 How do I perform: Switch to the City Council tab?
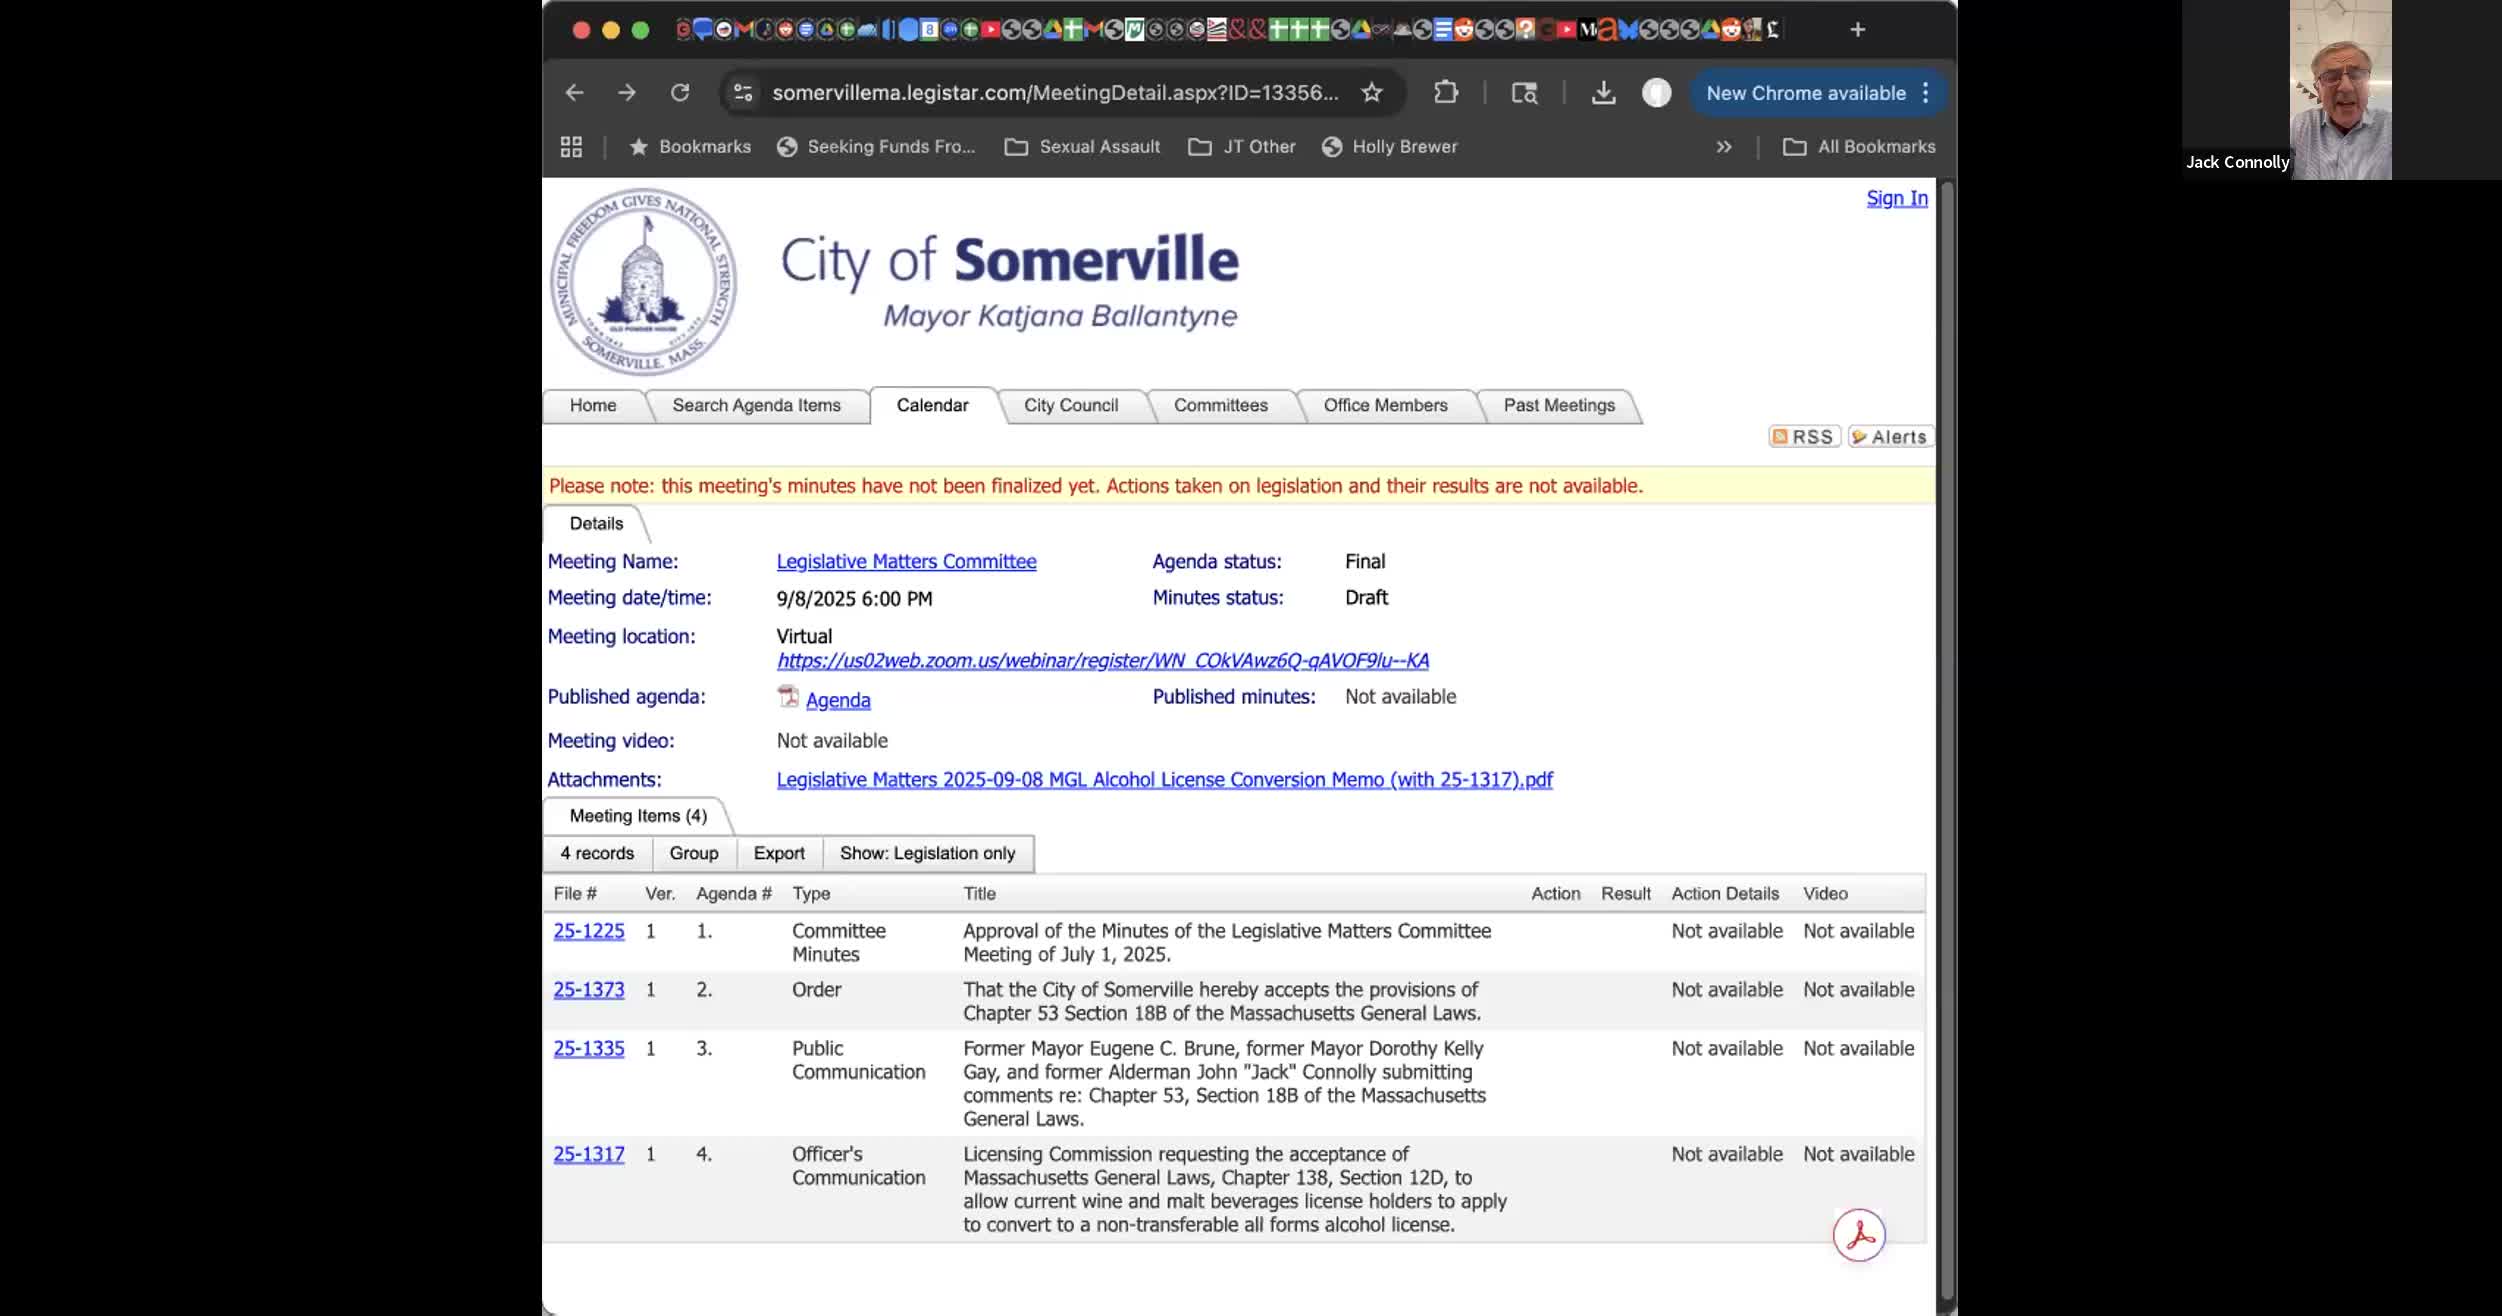click(1071, 405)
